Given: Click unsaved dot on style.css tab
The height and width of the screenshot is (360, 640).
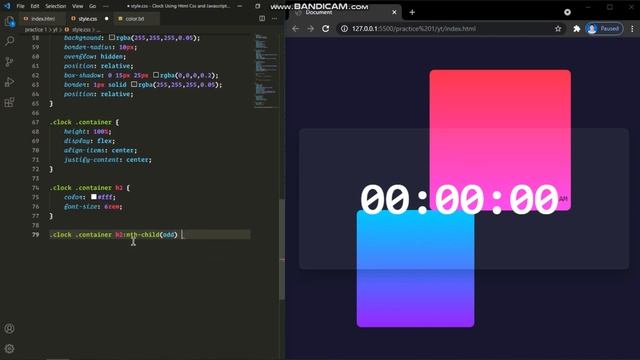Looking at the screenshot, I should pos(107,18).
